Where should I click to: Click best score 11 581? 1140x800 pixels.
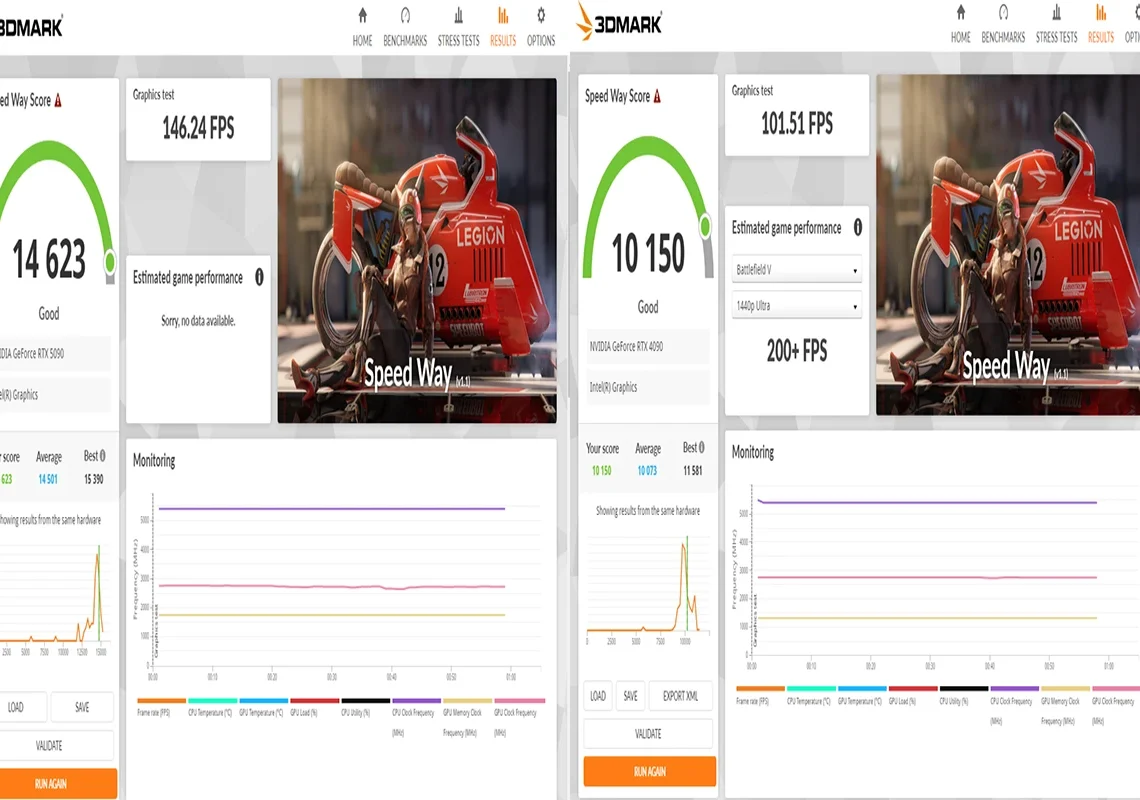(x=692, y=471)
